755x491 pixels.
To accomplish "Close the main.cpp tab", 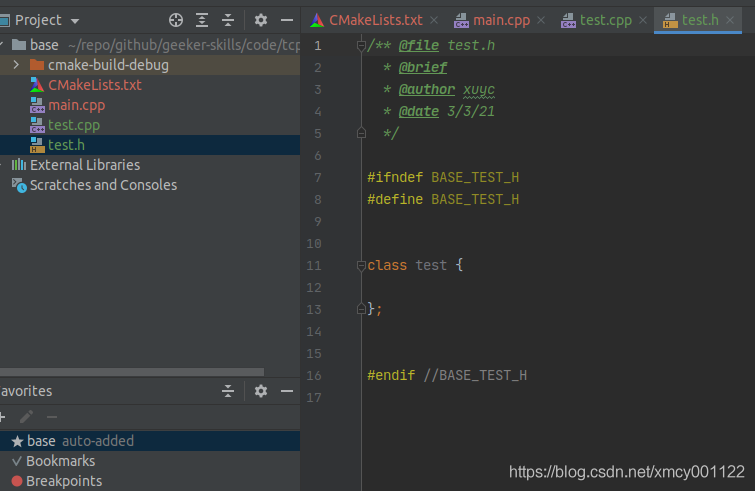I will pyautogui.click(x=541, y=20).
